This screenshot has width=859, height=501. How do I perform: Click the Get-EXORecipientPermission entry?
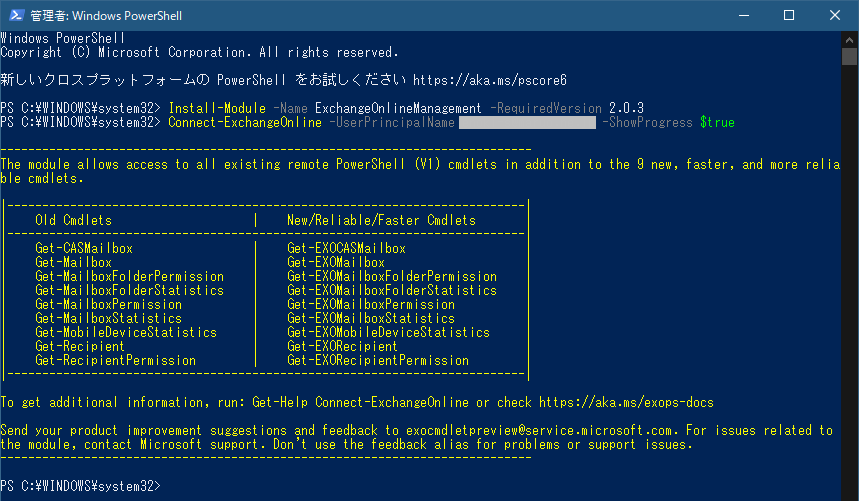coord(377,361)
